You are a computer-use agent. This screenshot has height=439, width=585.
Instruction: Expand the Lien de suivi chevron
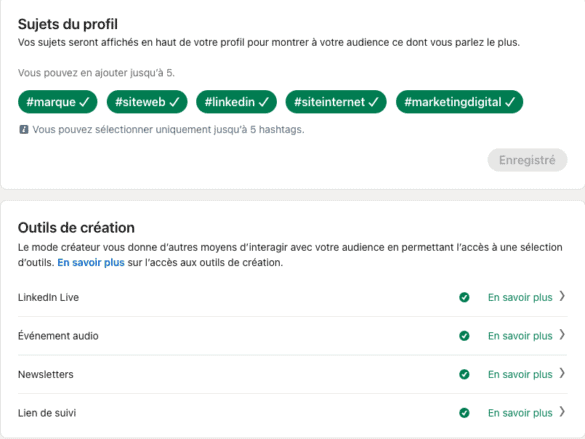tap(562, 412)
